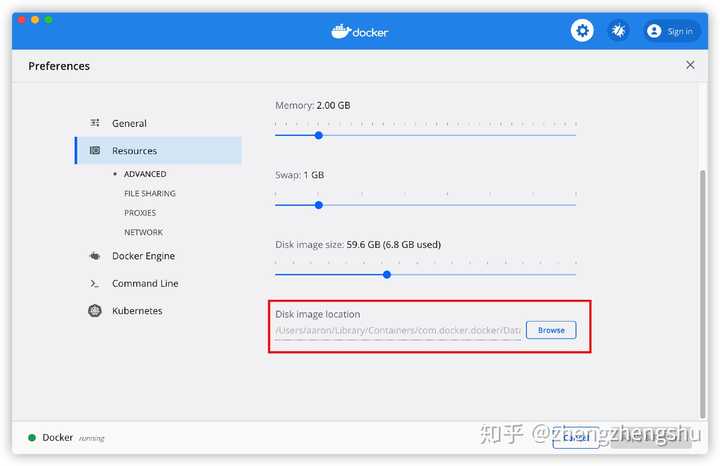Close Preferences with the X icon
The height and width of the screenshot is (466, 720).
[x=690, y=65]
